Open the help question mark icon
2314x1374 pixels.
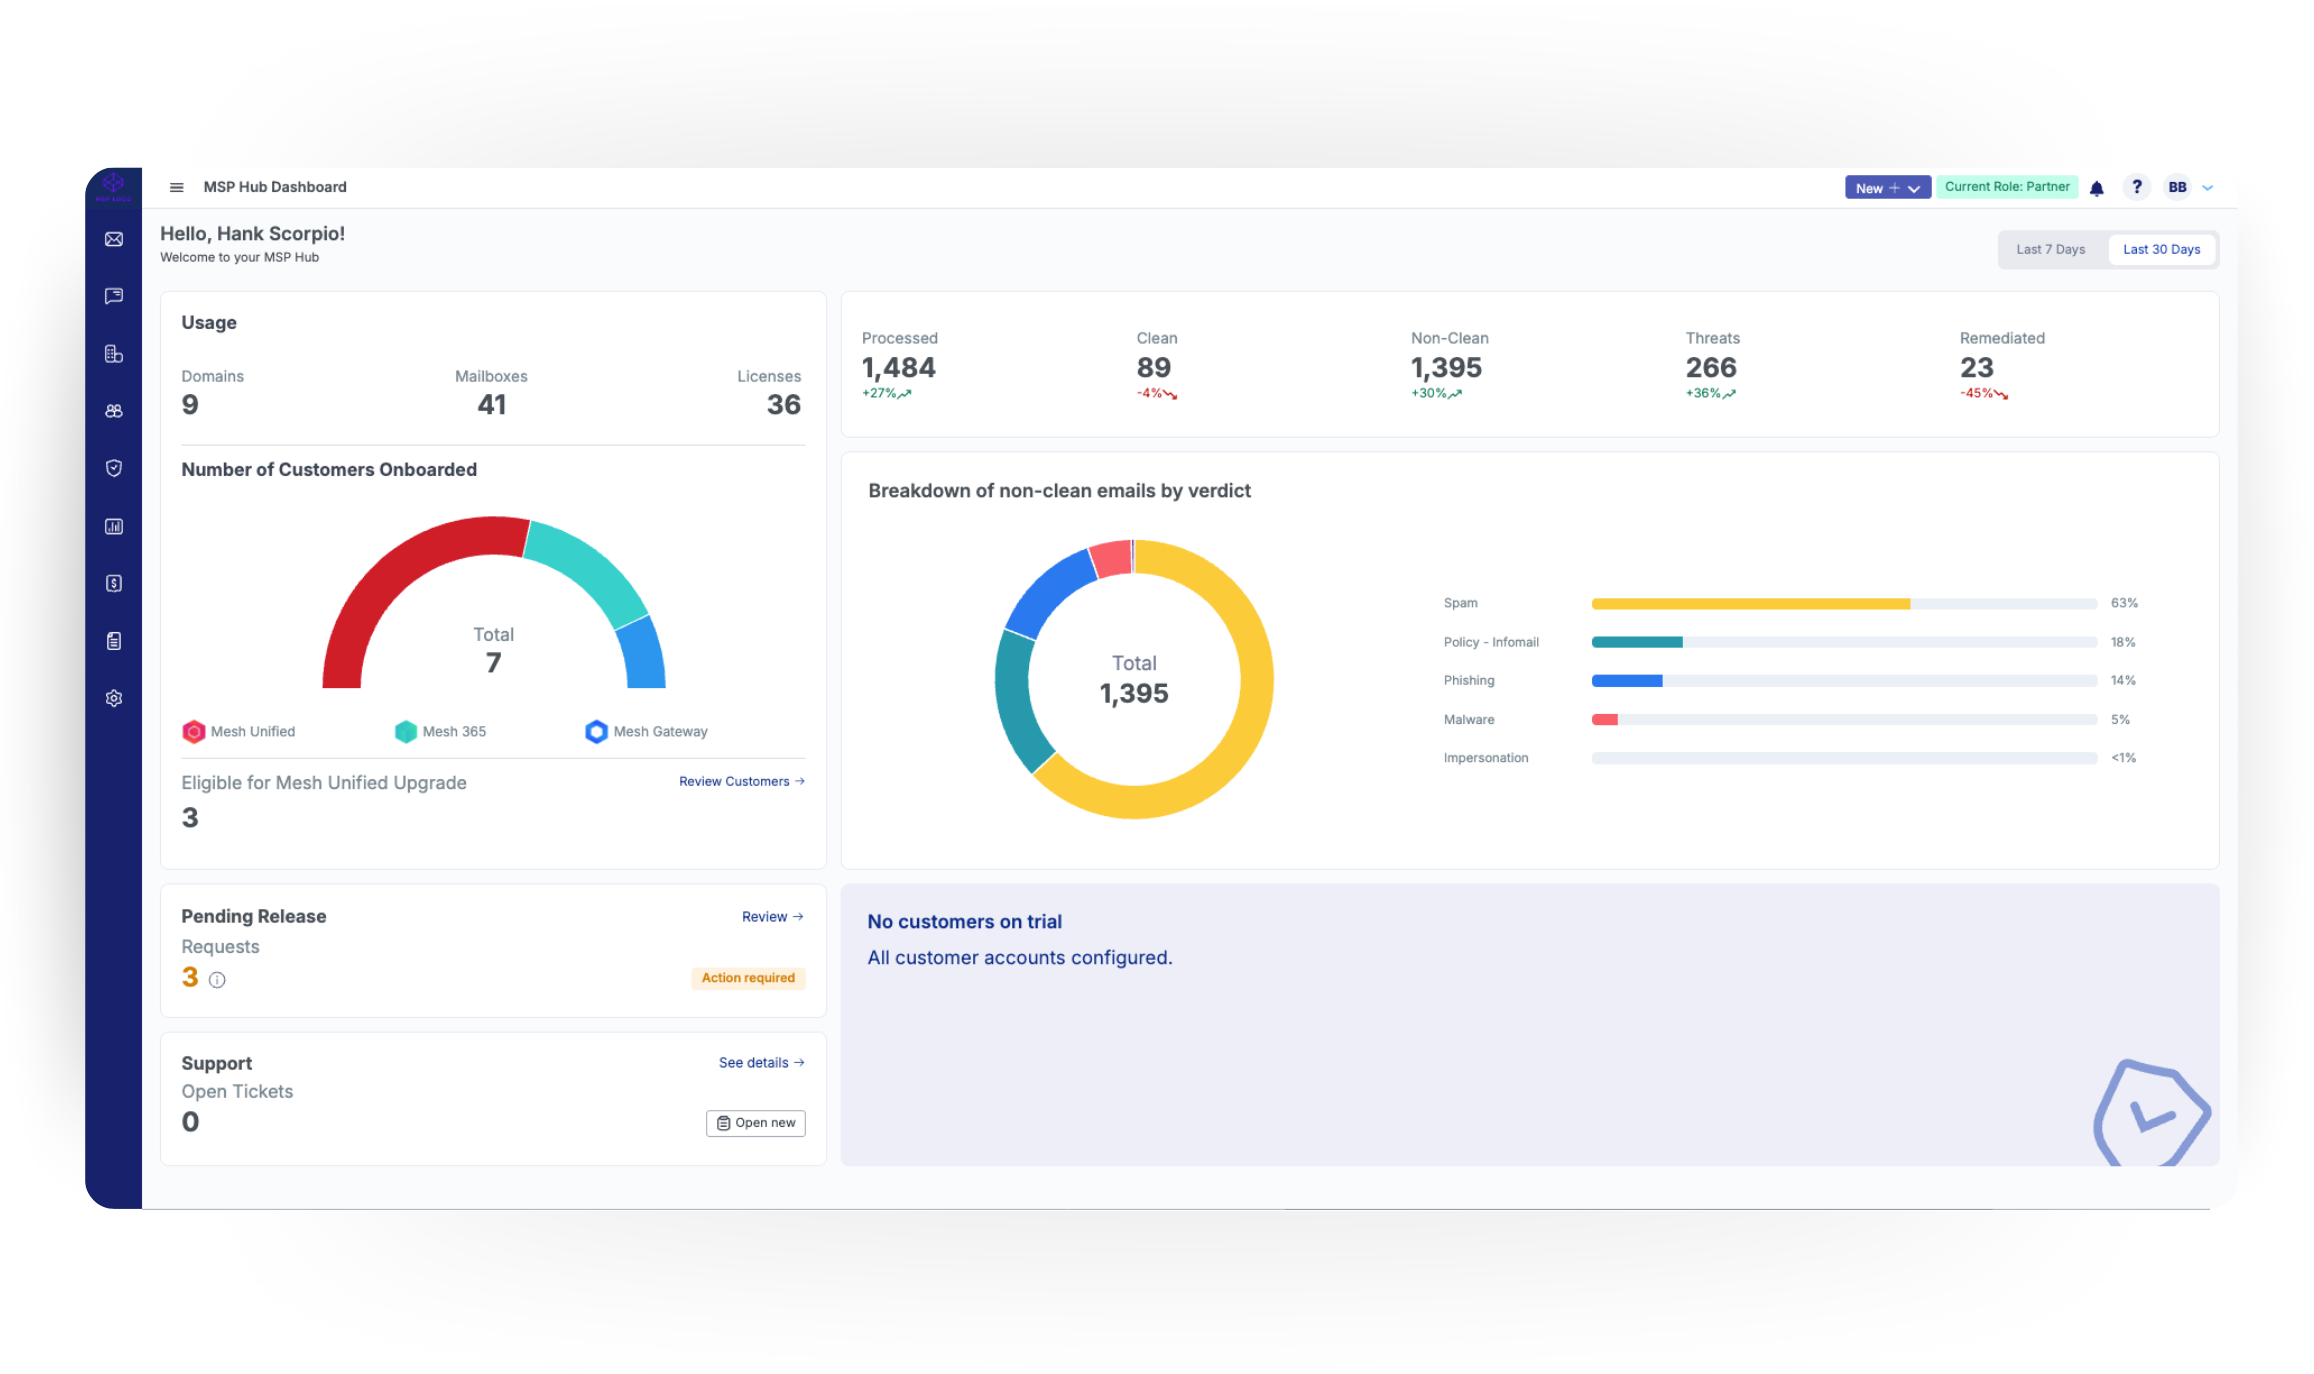click(2136, 187)
